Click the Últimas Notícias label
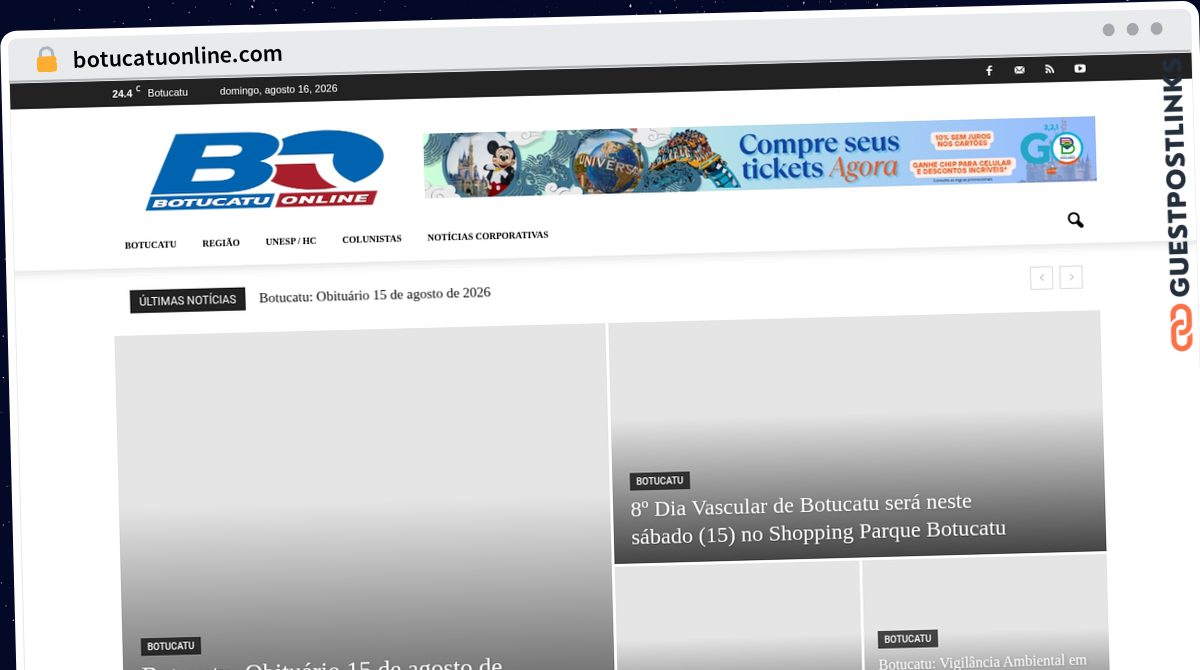1200x670 pixels. click(188, 300)
